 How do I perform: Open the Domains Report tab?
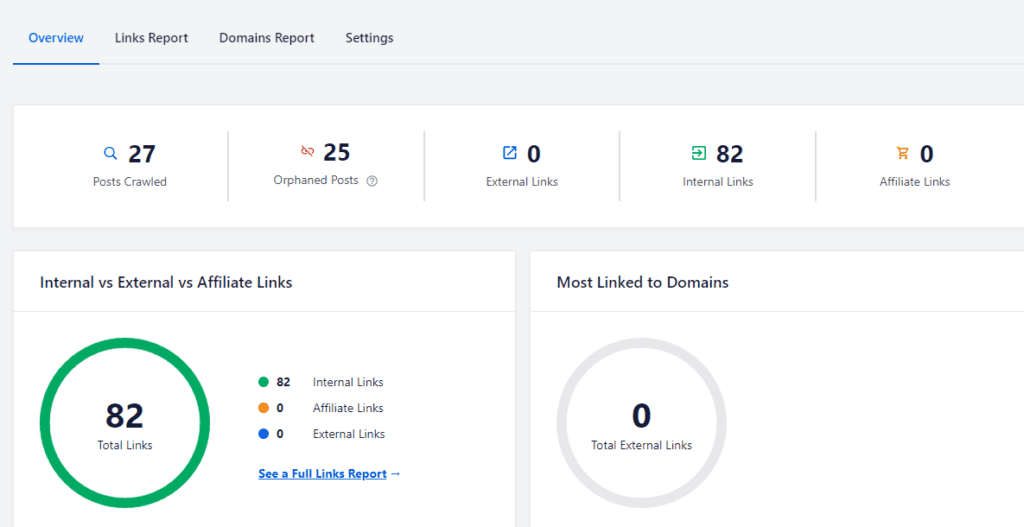(x=266, y=38)
